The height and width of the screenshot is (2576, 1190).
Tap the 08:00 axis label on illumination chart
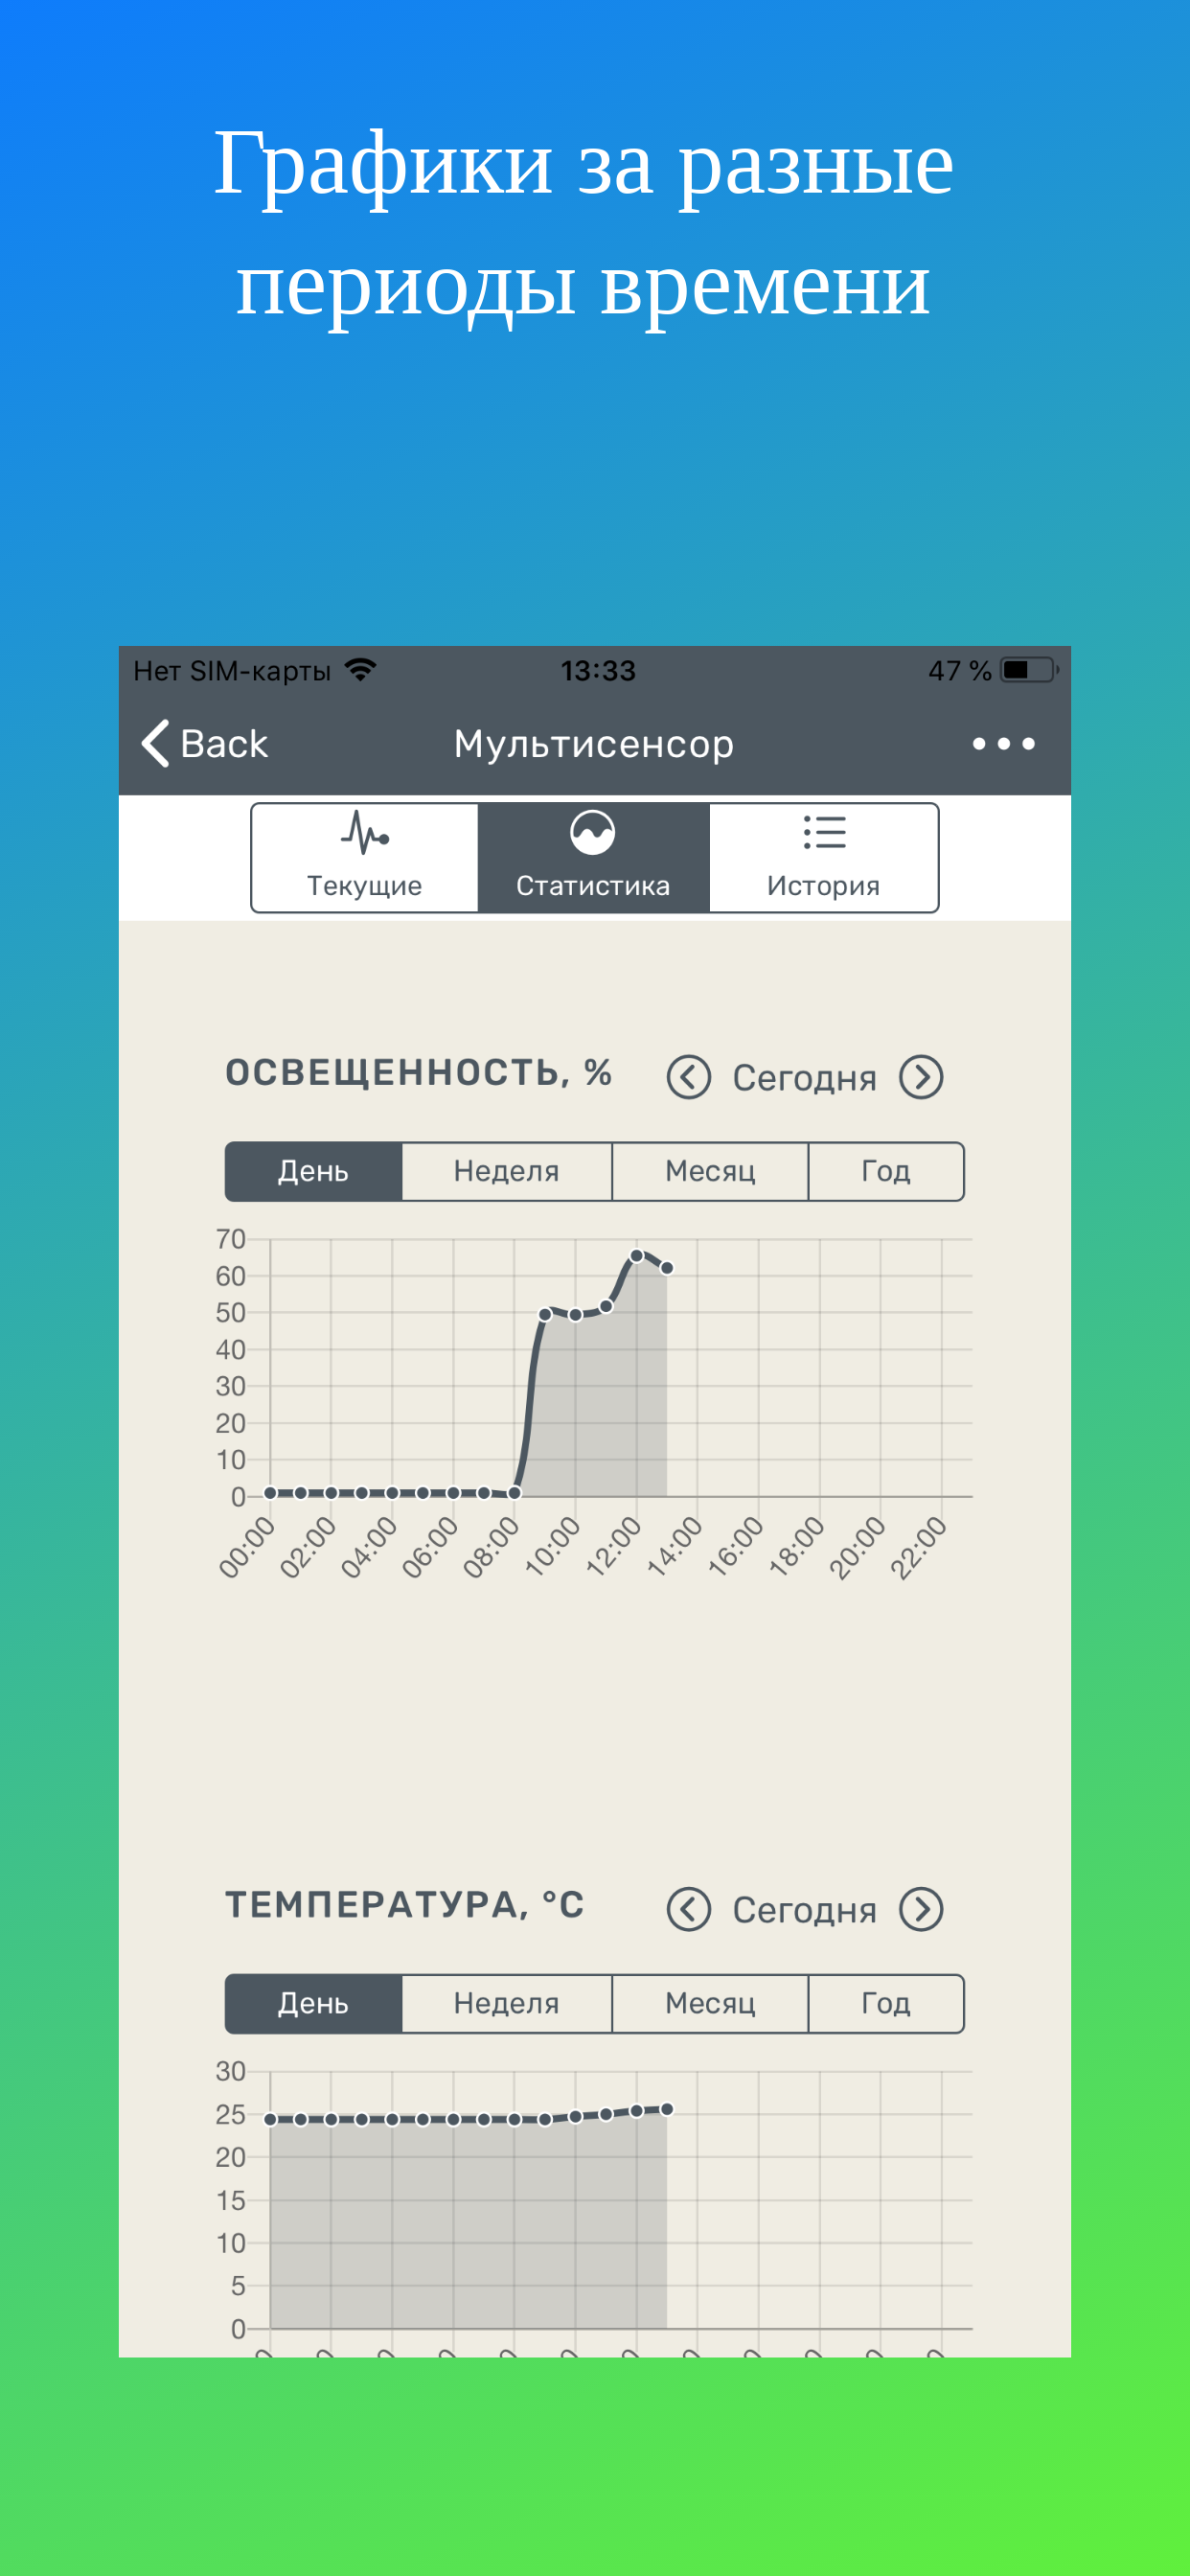(491, 1547)
